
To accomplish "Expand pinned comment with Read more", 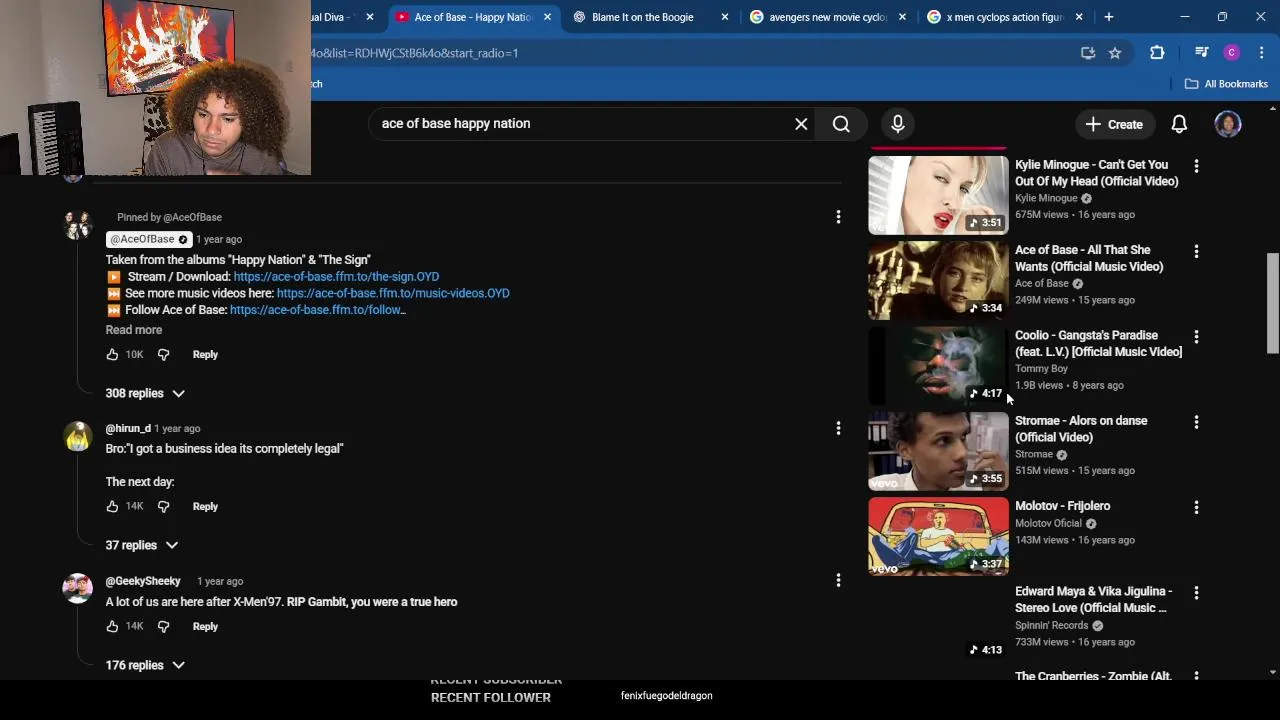I will click(x=134, y=330).
